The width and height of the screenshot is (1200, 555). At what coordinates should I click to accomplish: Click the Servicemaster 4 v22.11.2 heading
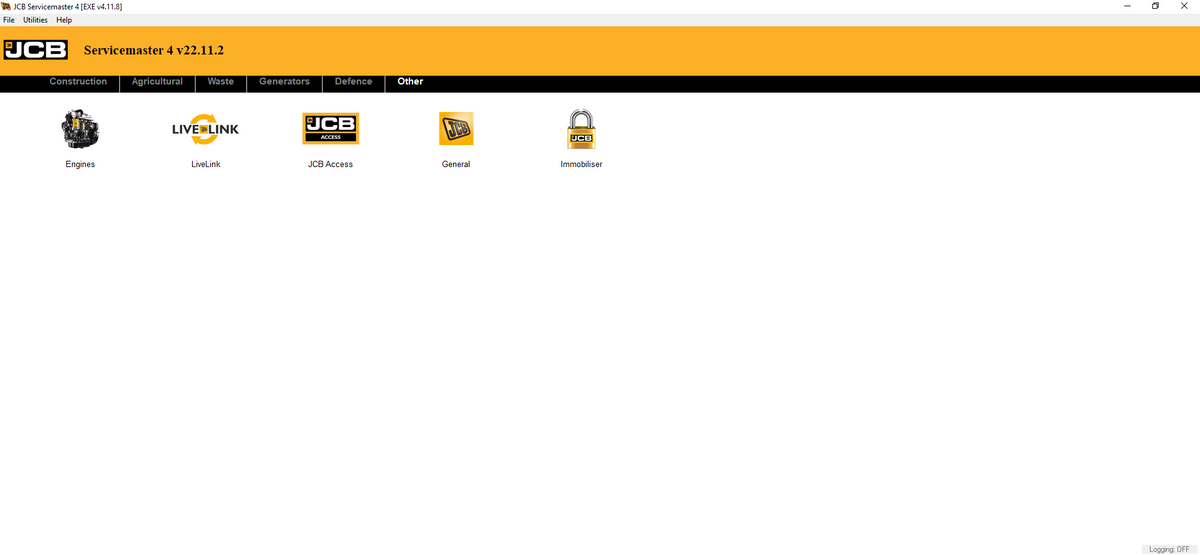coord(154,50)
